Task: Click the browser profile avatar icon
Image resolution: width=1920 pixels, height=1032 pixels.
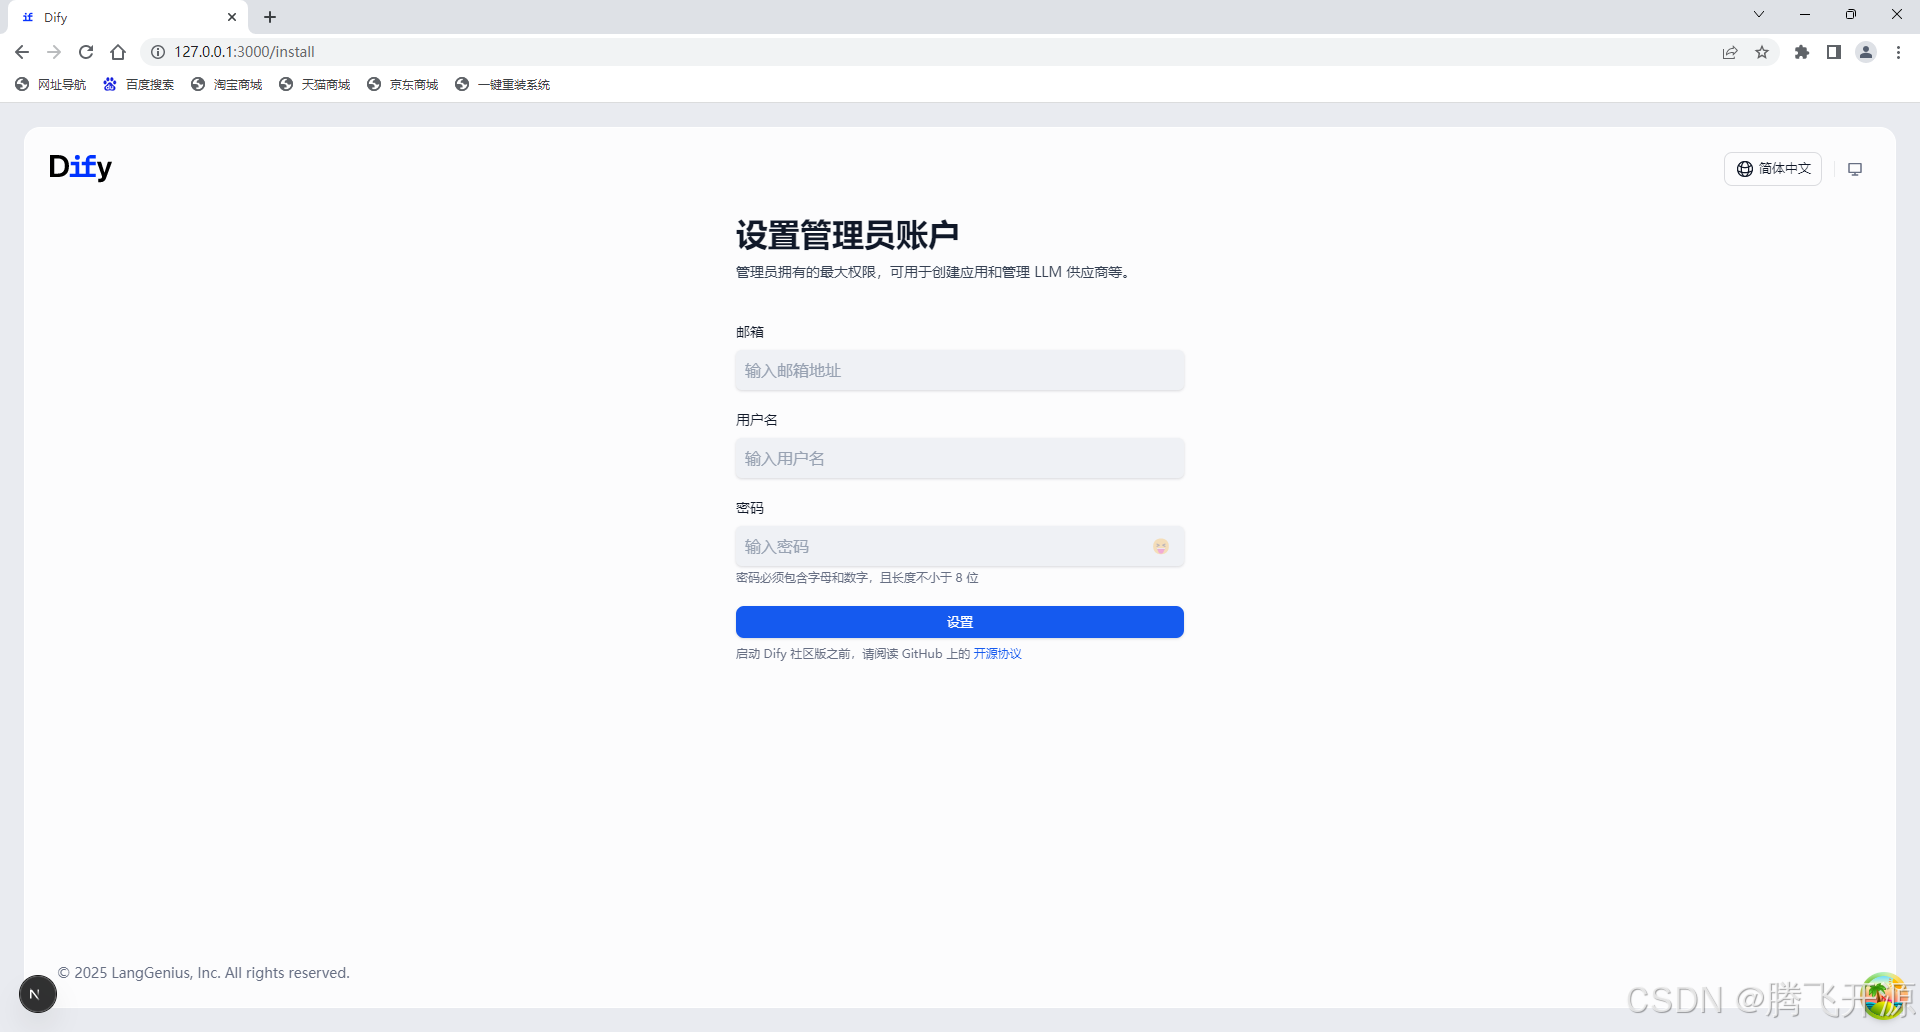Action: [1866, 51]
